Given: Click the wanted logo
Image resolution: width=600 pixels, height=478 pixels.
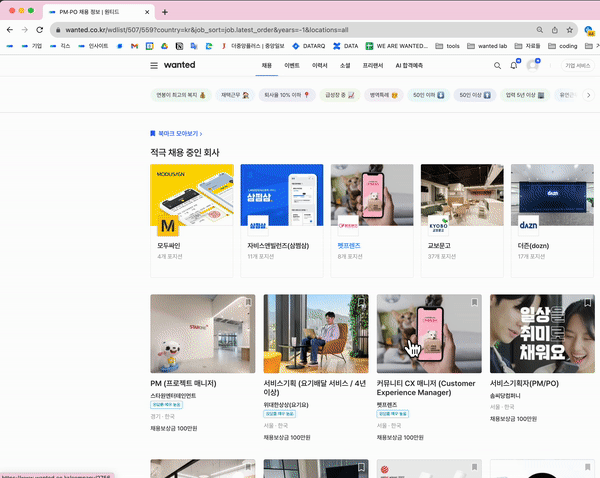Looking at the screenshot, I should [x=179, y=65].
